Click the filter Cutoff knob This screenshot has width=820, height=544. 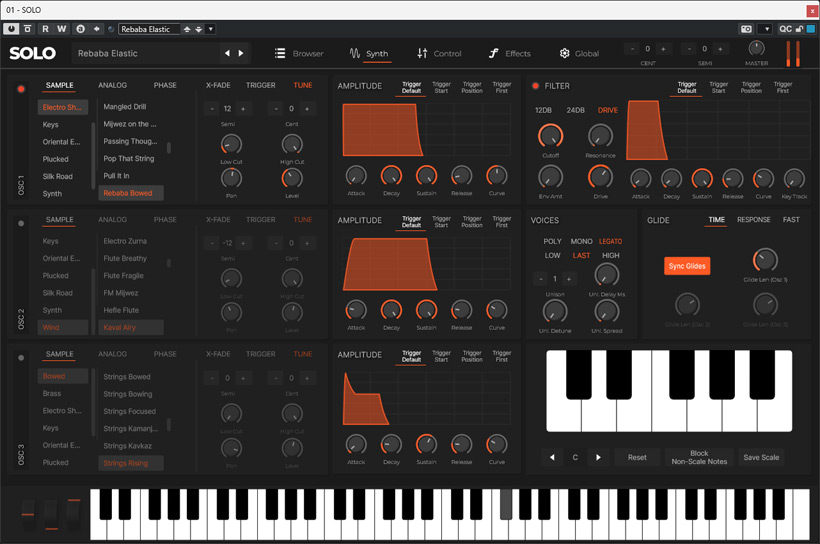tap(550, 136)
